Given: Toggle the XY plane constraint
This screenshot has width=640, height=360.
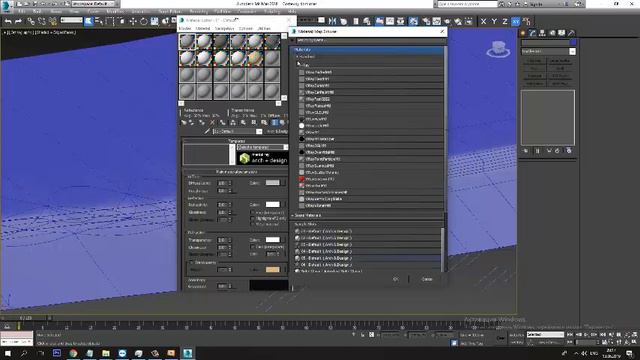Looking at the screenshot, I should [516, 21].
